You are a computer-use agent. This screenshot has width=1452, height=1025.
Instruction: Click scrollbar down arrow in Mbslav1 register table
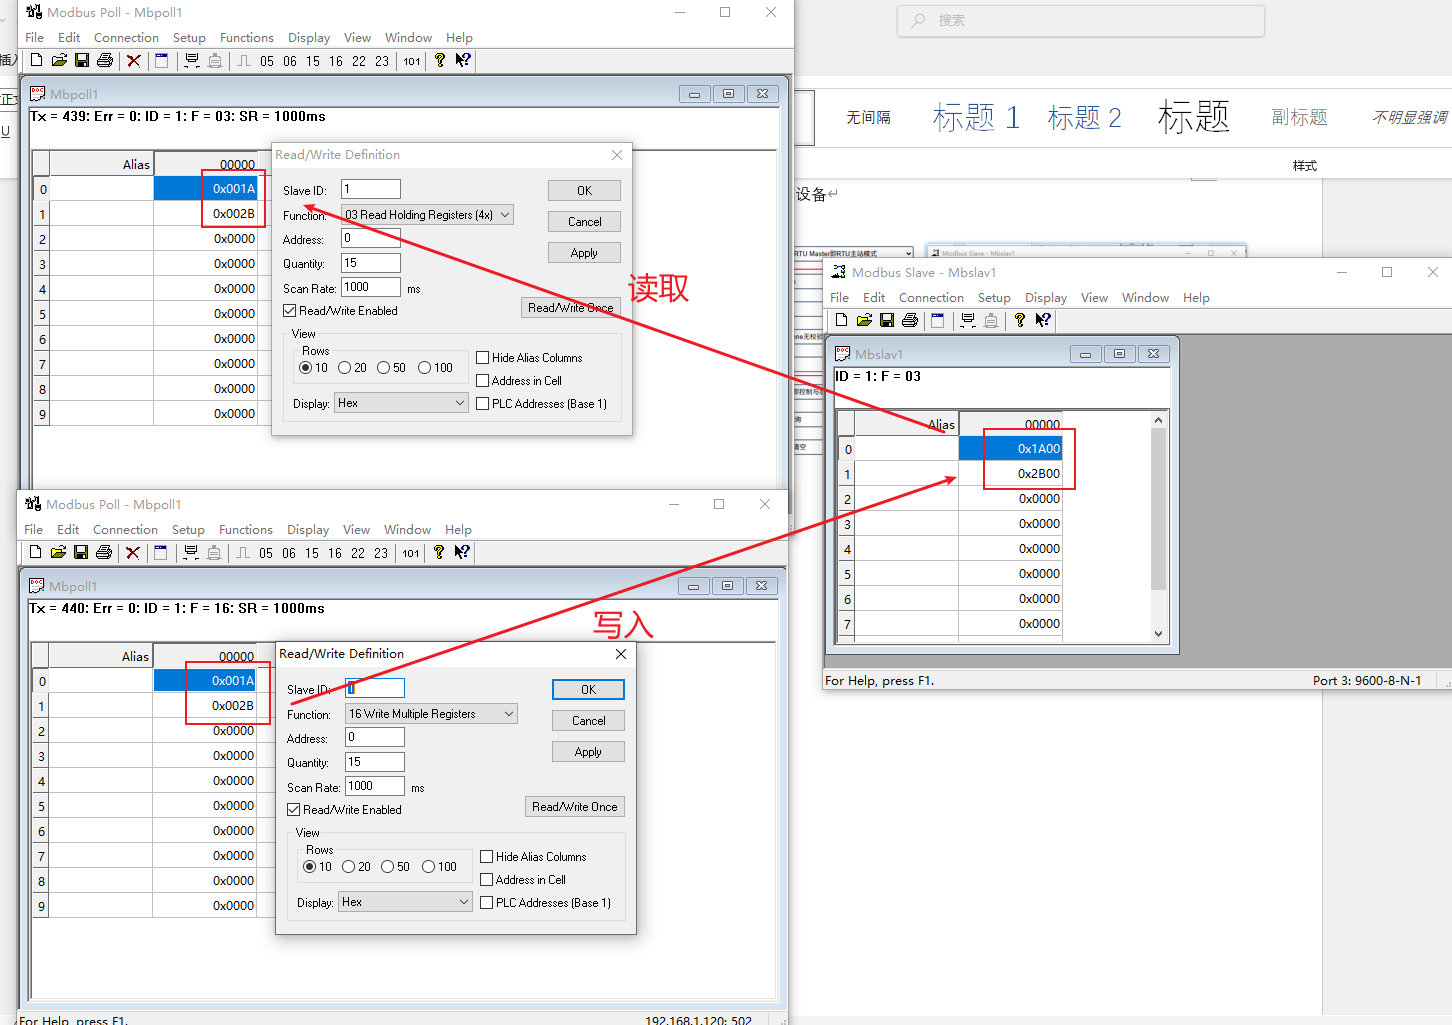(1158, 633)
